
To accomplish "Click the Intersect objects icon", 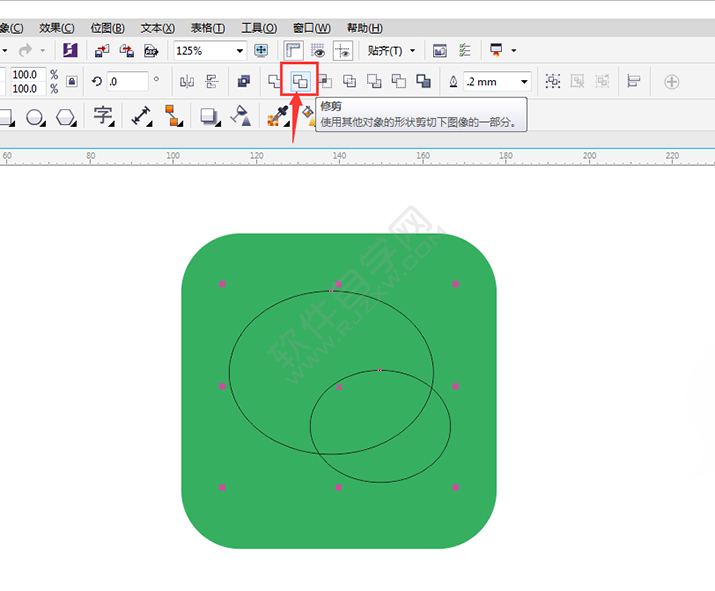I will coord(325,81).
